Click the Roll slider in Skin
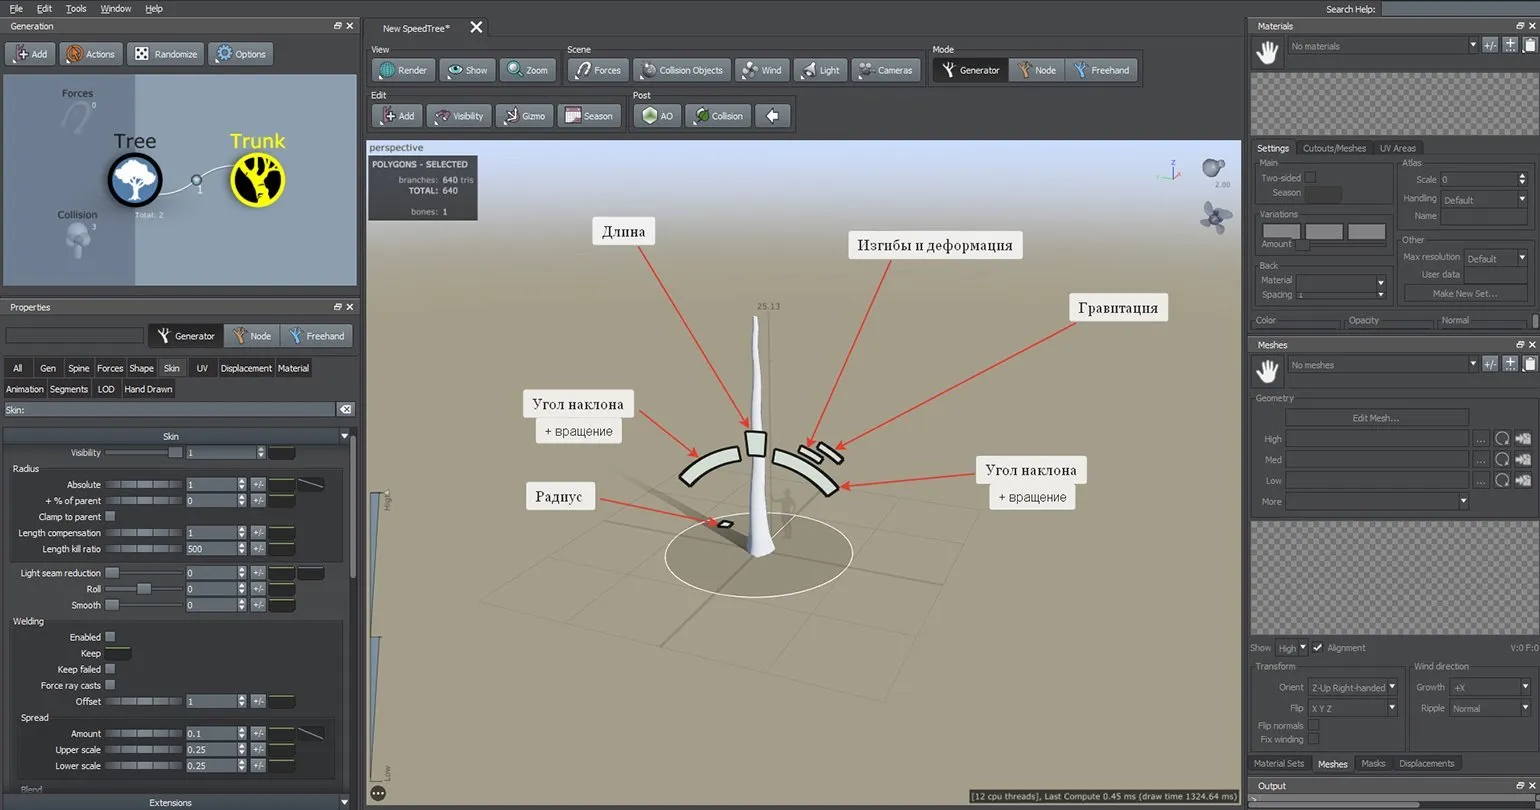The image size is (1540, 810). point(144,589)
